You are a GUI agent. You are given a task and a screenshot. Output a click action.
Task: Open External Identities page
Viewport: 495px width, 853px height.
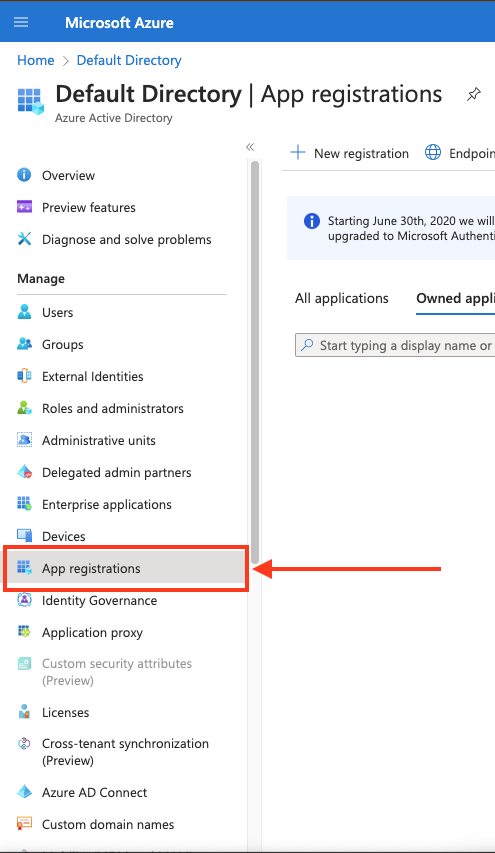(x=92, y=376)
